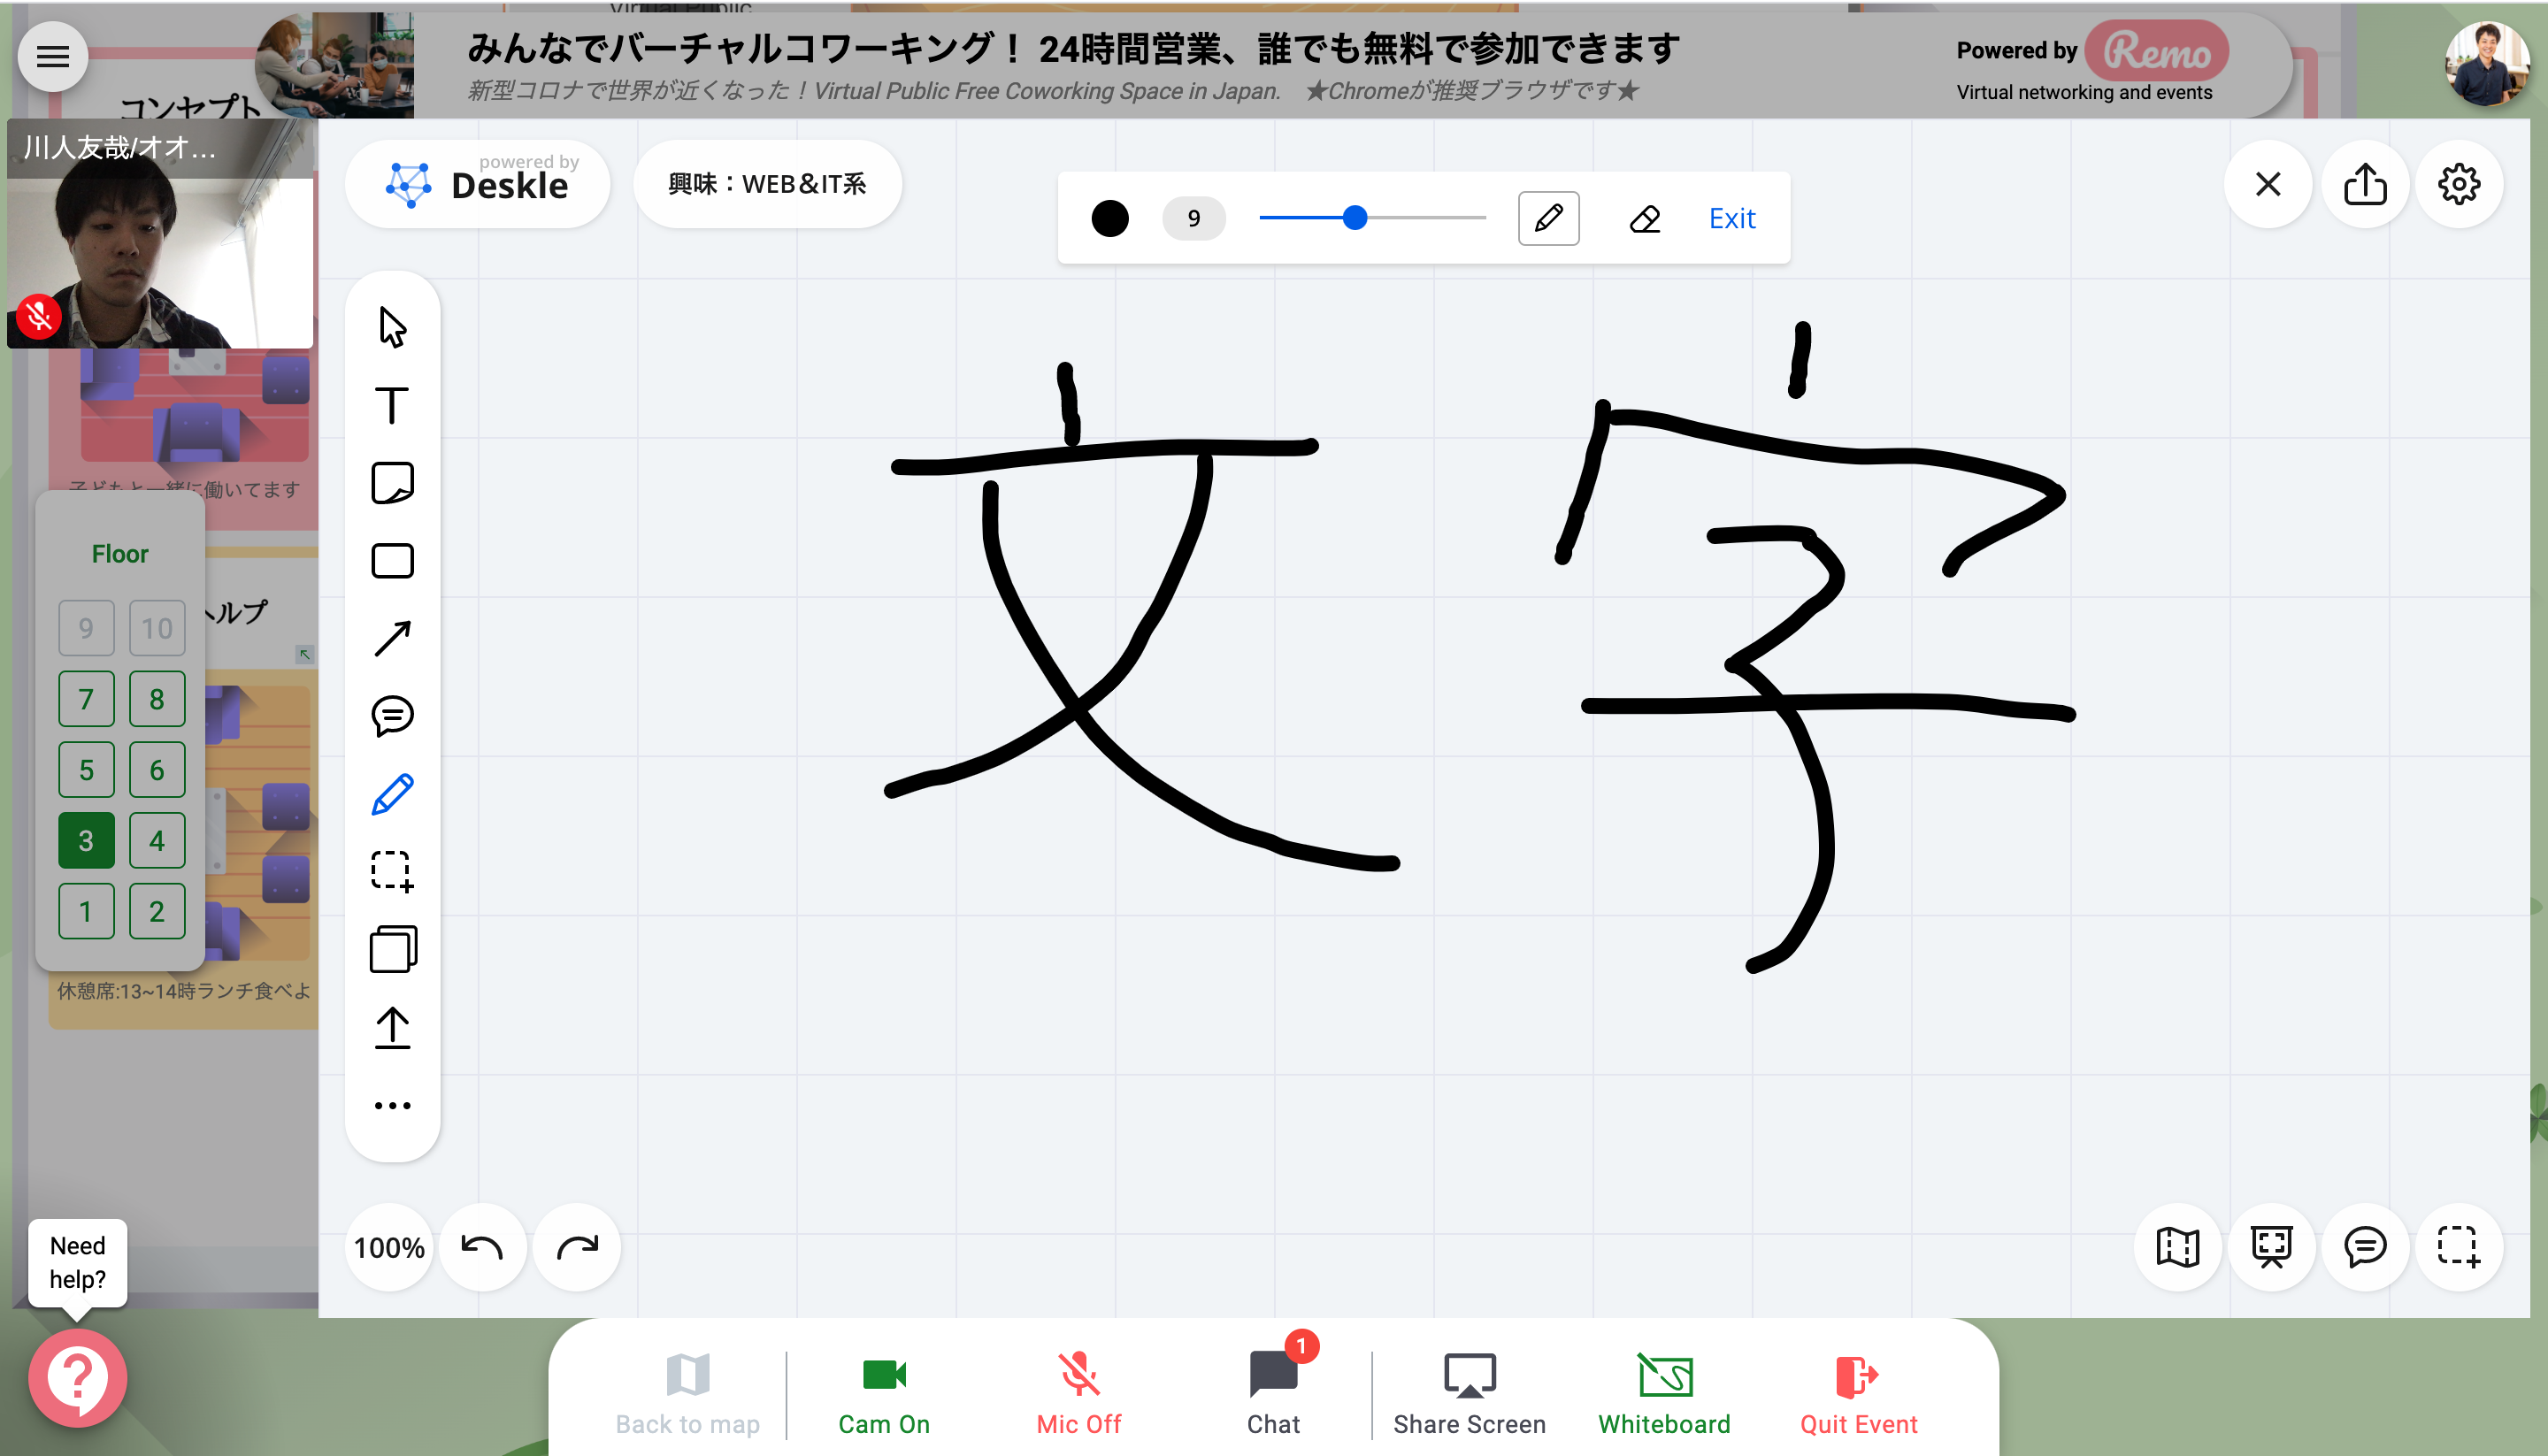Choose the rectangle shape tool
Screen dimensions: 2548x1456
tap(392, 561)
